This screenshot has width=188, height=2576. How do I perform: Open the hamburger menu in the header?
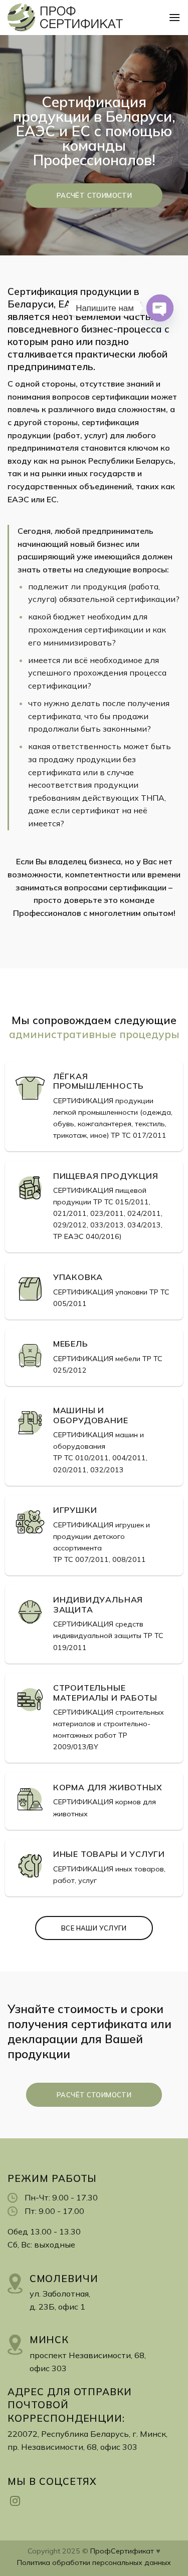click(174, 17)
